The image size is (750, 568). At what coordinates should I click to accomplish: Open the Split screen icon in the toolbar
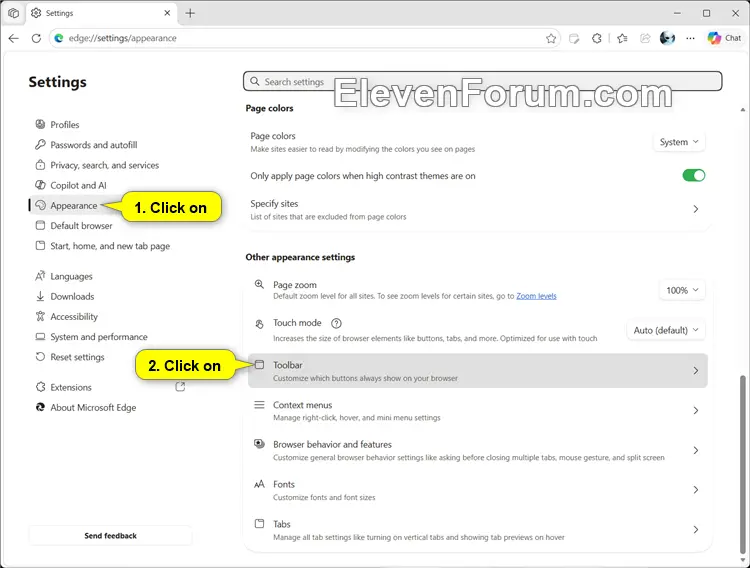tap(574, 38)
